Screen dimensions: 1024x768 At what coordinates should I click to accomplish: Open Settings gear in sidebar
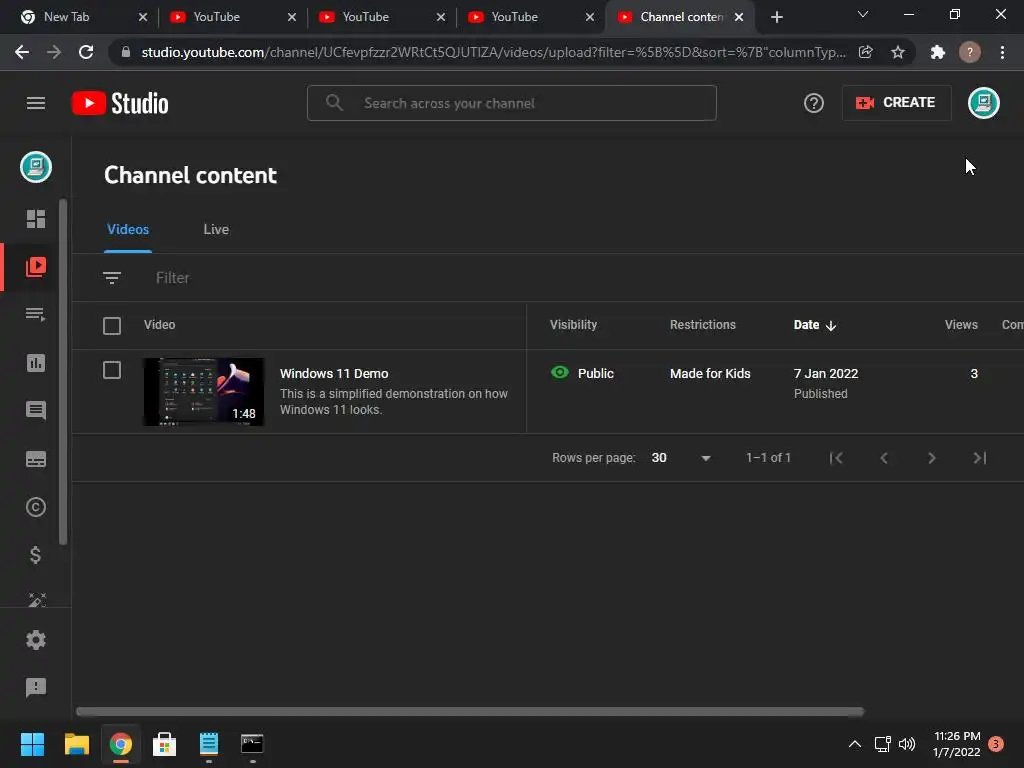click(x=36, y=640)
